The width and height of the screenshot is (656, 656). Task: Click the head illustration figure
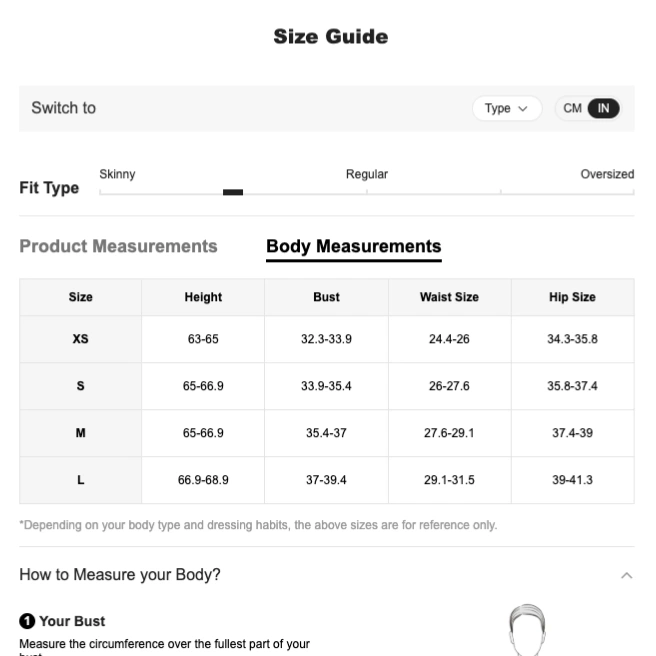(527, 630)
